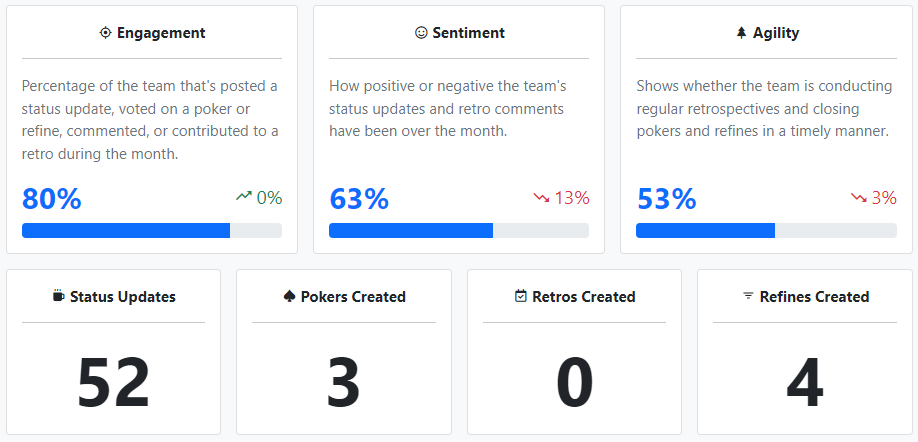The image size is (918, 442).
Task: Click the Retros Created count of 0
Action: point(574,382)
